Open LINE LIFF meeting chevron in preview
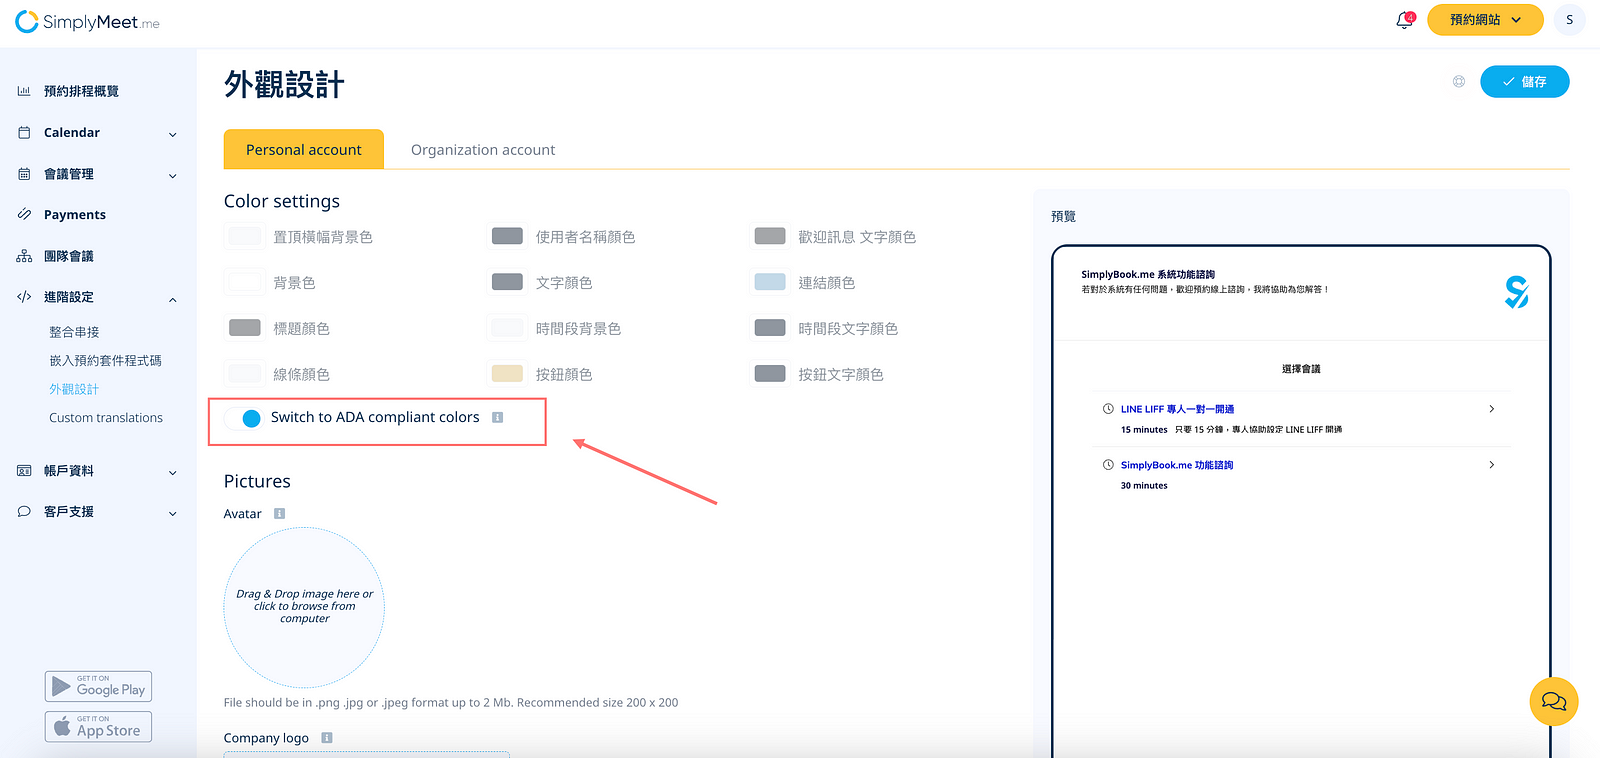 tap(1492, 408)
